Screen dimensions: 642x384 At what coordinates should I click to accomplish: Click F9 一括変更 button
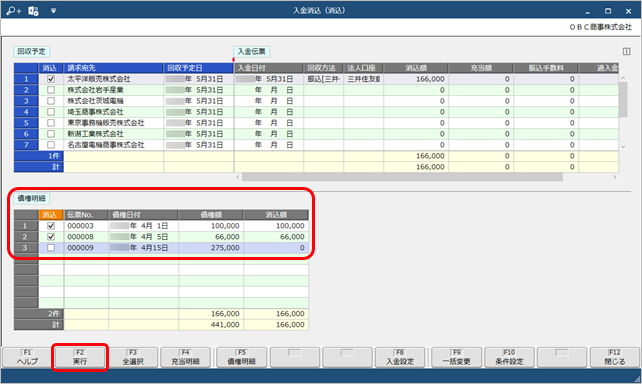(x=457, y=357)
